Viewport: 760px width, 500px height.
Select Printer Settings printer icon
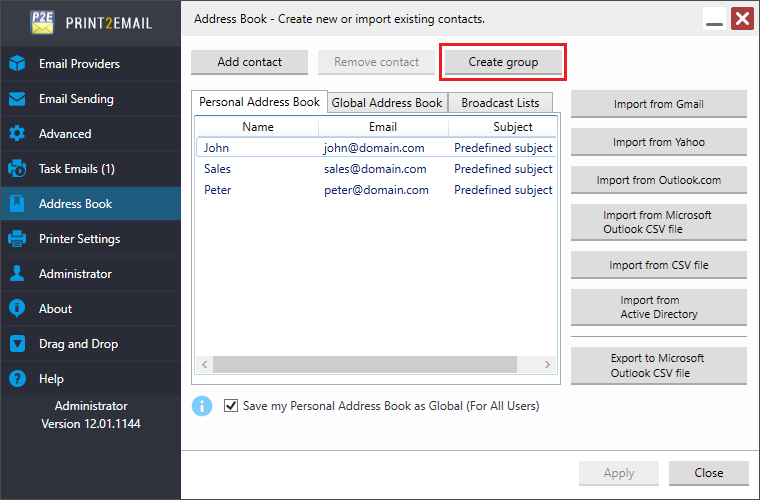pyautogui.click(x=17, y=238)
